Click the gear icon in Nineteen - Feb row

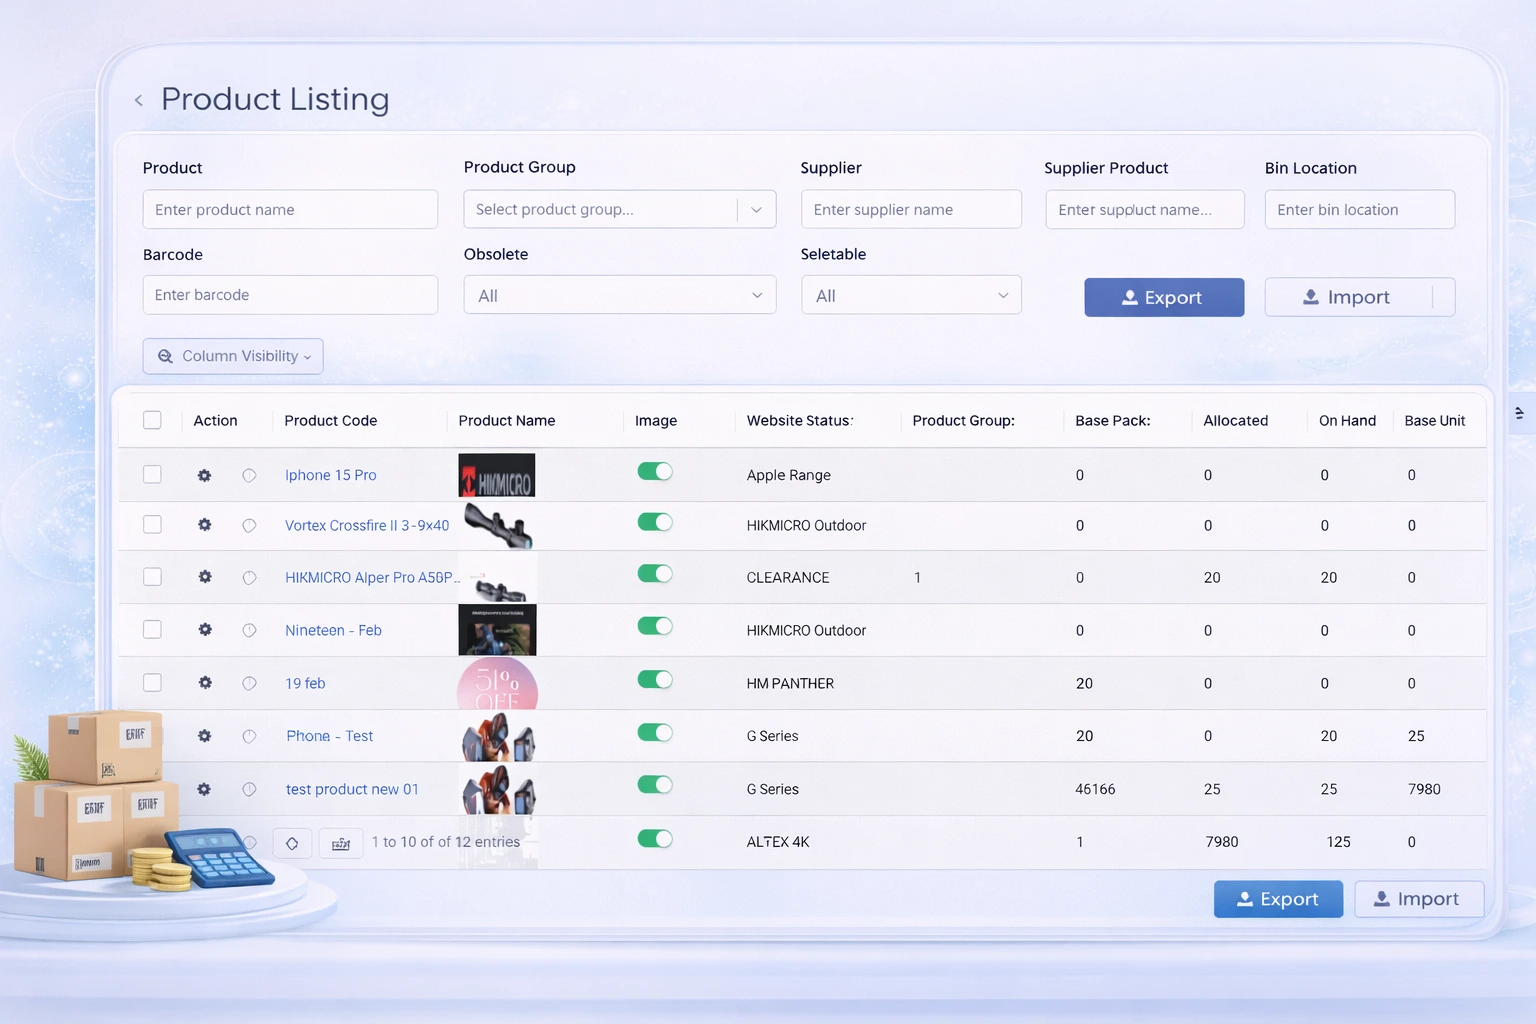pyautogui.click(x=204, y=630)
